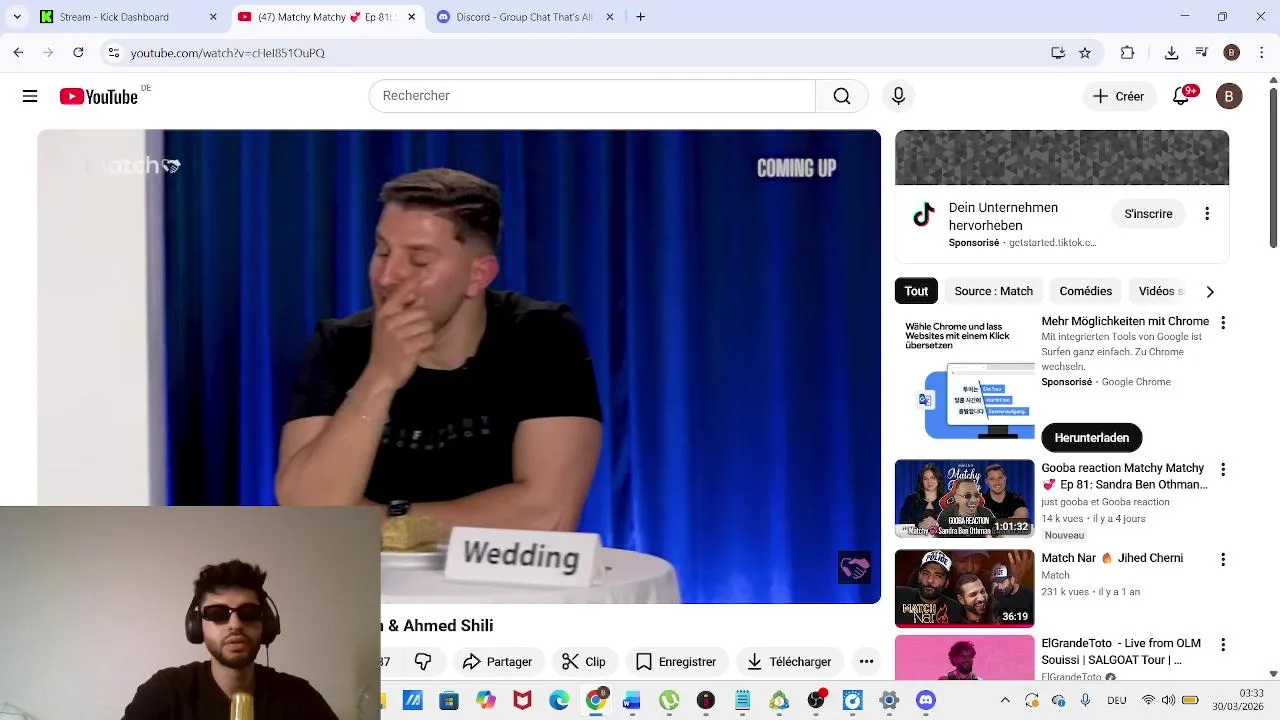Open Copilot from taskbar
Viewport: 1280px width, 720px height.
(x=486, y=700)
